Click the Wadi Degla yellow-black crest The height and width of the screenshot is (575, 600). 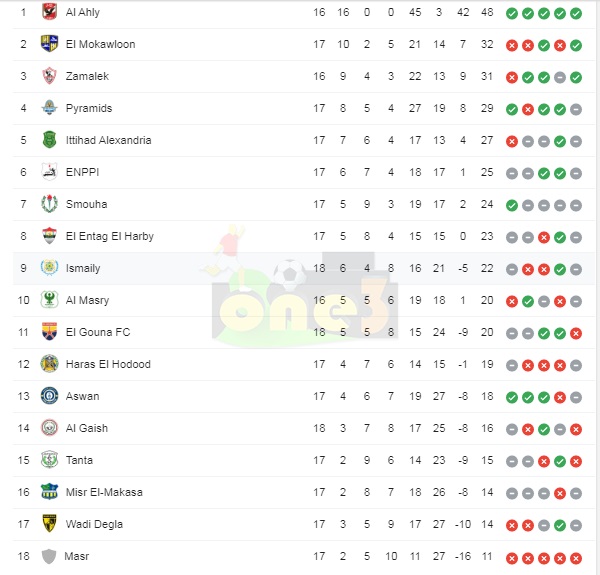[x=49, y=524]
